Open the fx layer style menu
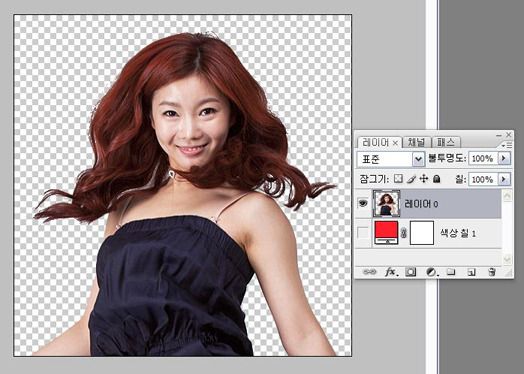Viewport: 524px width, 374px height. click(391, 272)
